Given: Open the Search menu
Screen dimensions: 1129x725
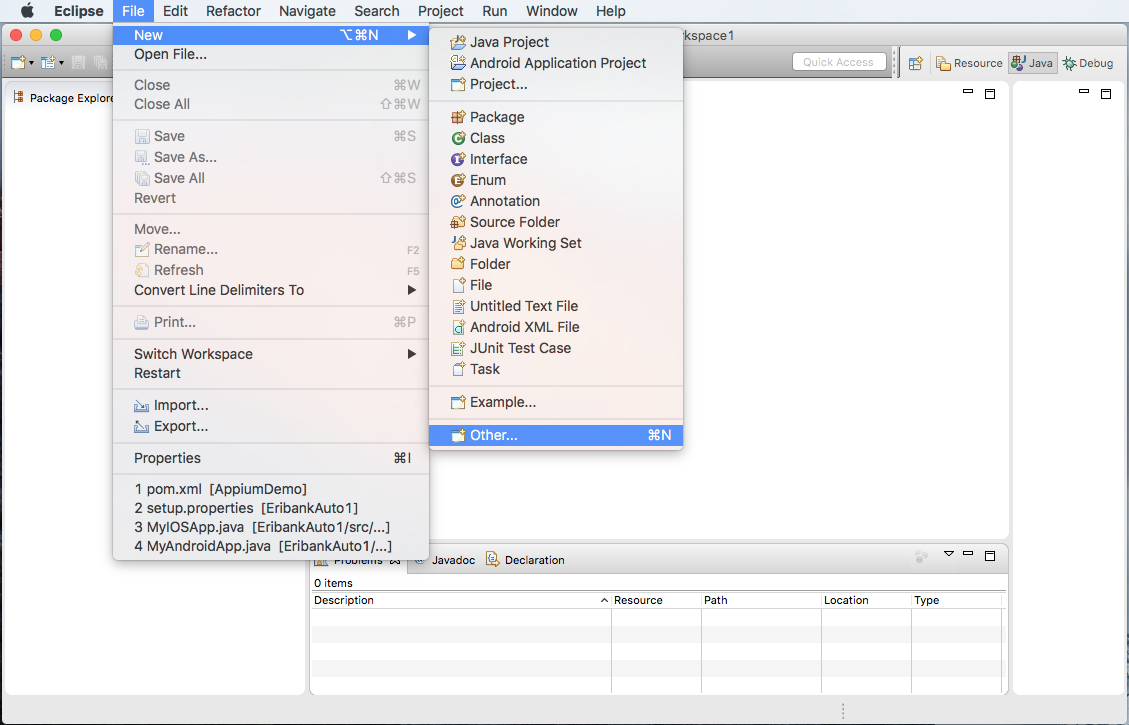Looking at the screenshot, I should point(377,11).
